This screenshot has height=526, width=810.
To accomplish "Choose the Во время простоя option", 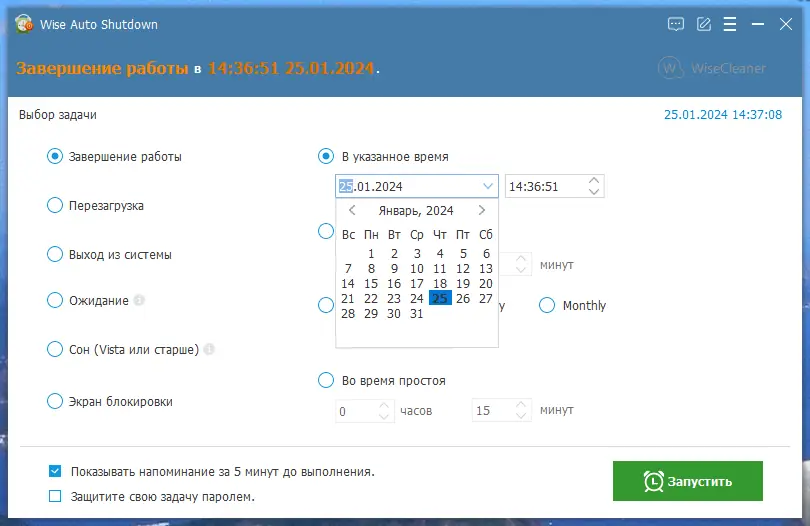I will 325,380.
